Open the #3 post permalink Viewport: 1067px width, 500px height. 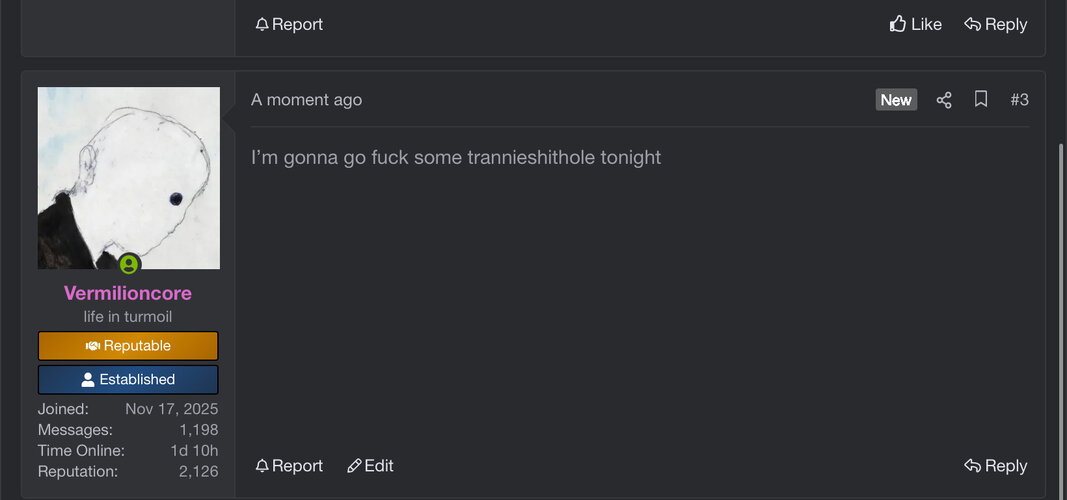tap(1019, 100)
